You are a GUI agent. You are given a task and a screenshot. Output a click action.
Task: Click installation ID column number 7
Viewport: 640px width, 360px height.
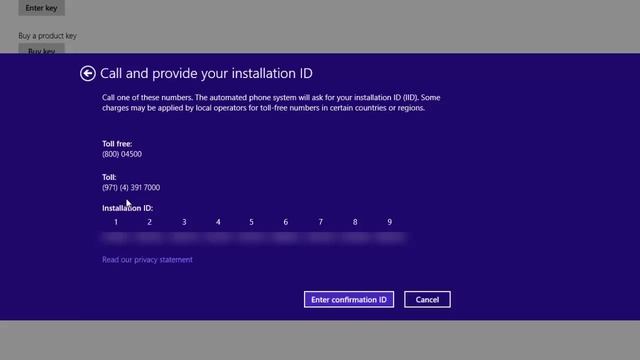(x=320, y=222)
